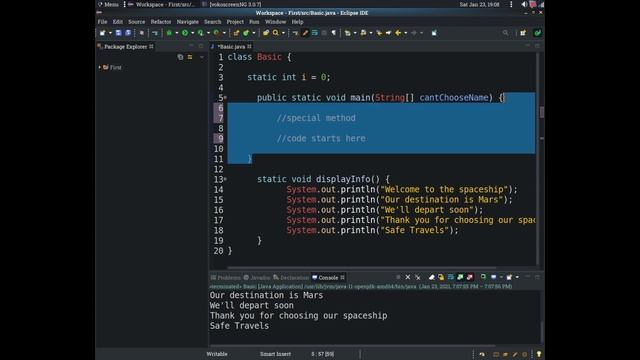Collapse the main method fold marker on line 5
Image resolution: width=640 pixels, height=360 pixels.
225,98
